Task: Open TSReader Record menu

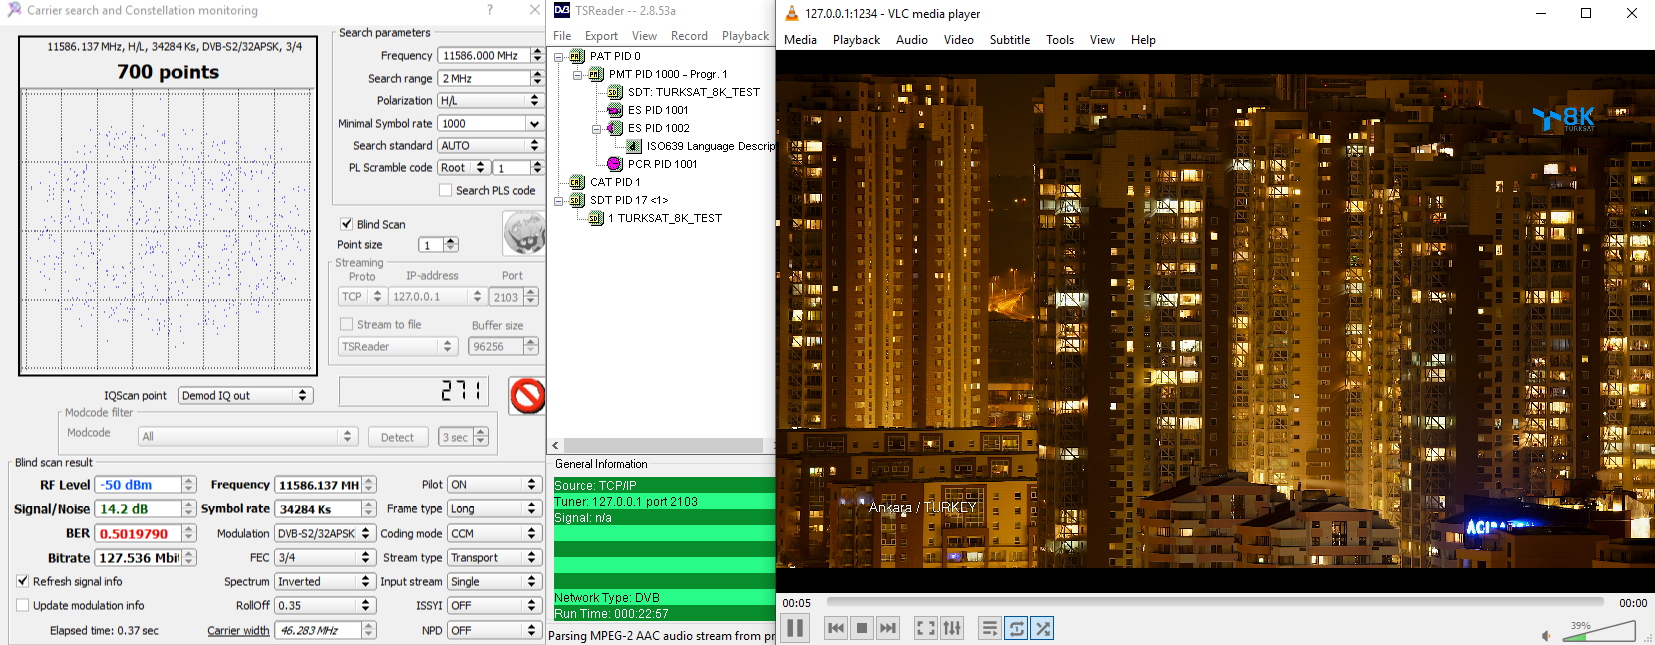Action: click(x=689, y=35)
